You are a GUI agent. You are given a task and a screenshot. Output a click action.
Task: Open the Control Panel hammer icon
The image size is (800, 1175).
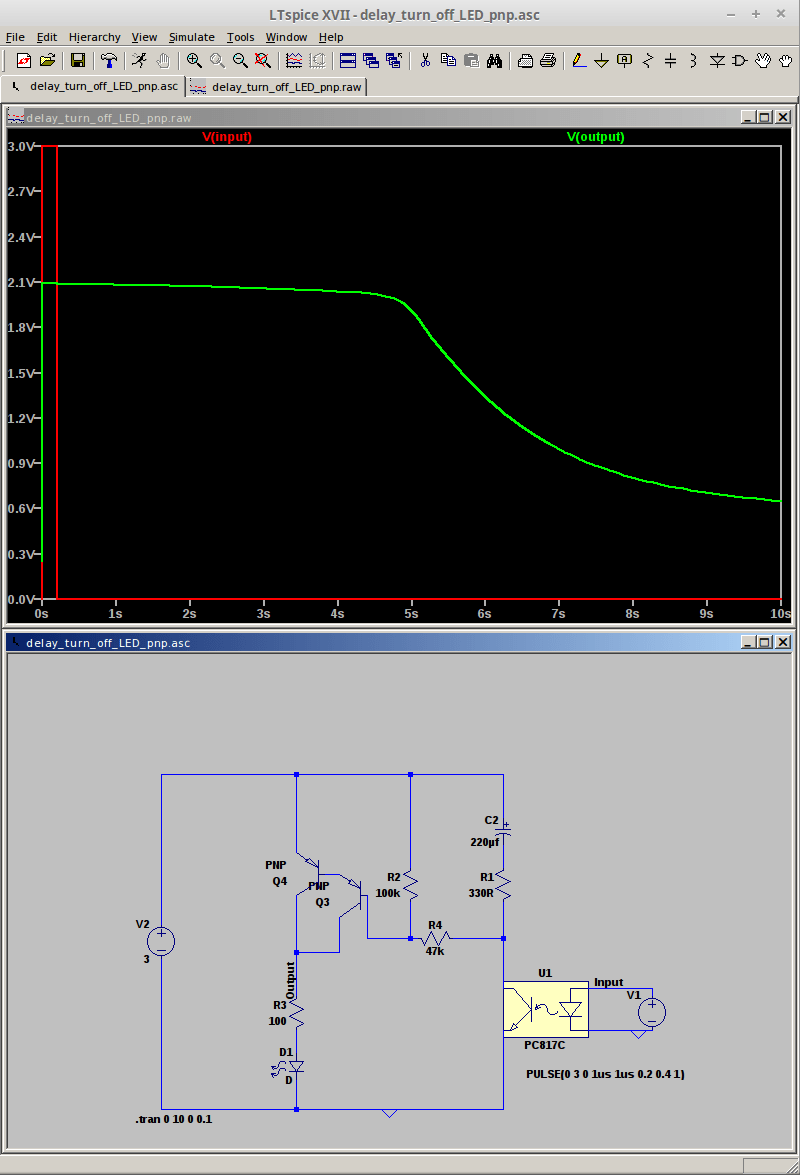click(x=109, y=61)
